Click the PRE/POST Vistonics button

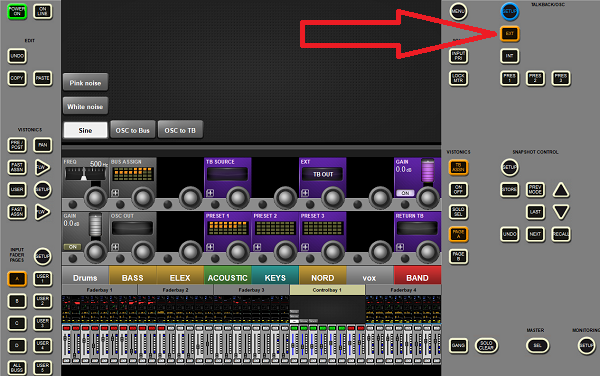point(17,145)
